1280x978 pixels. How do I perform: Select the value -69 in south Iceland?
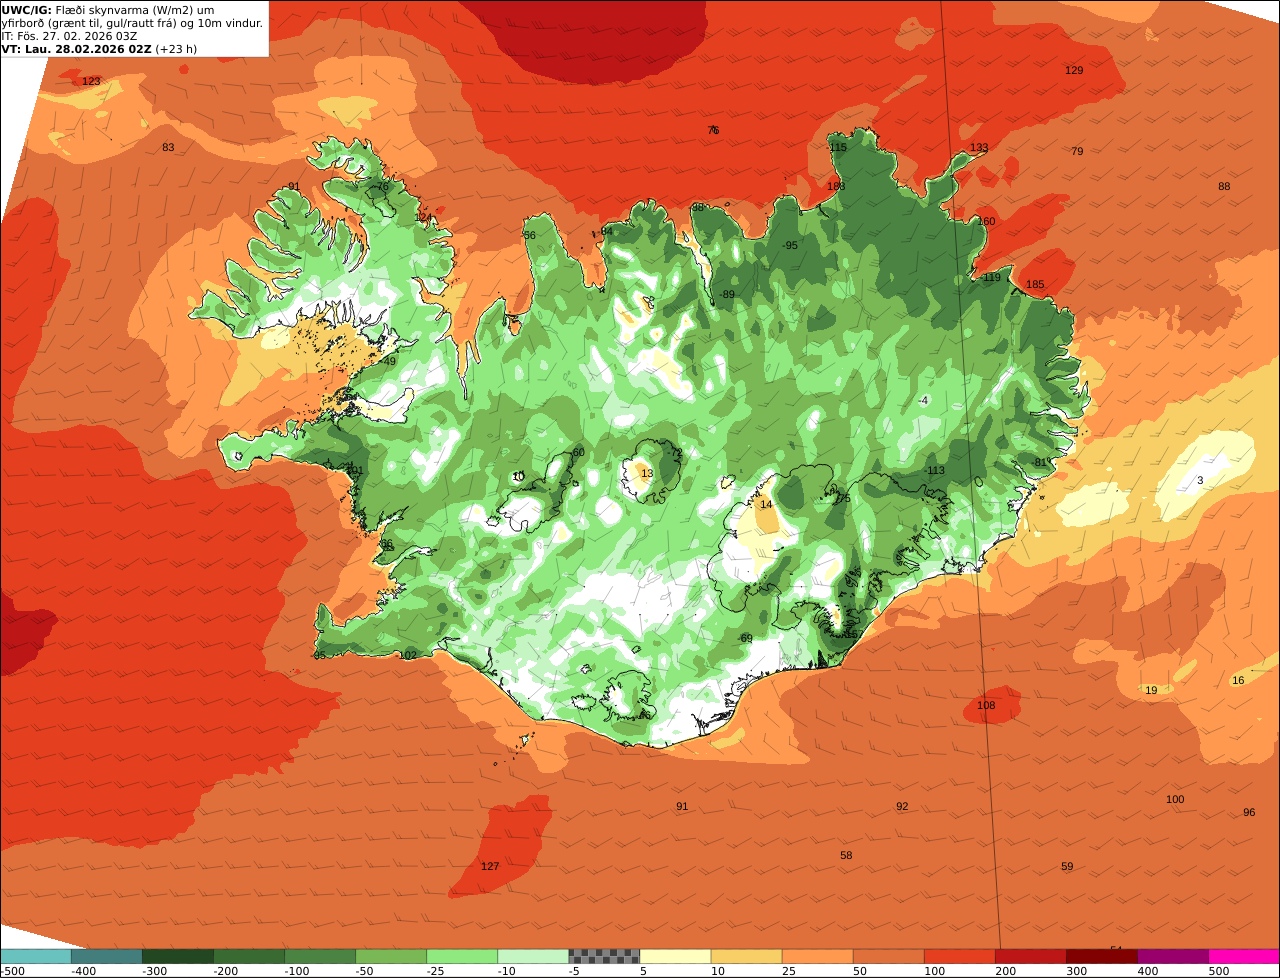745,638
